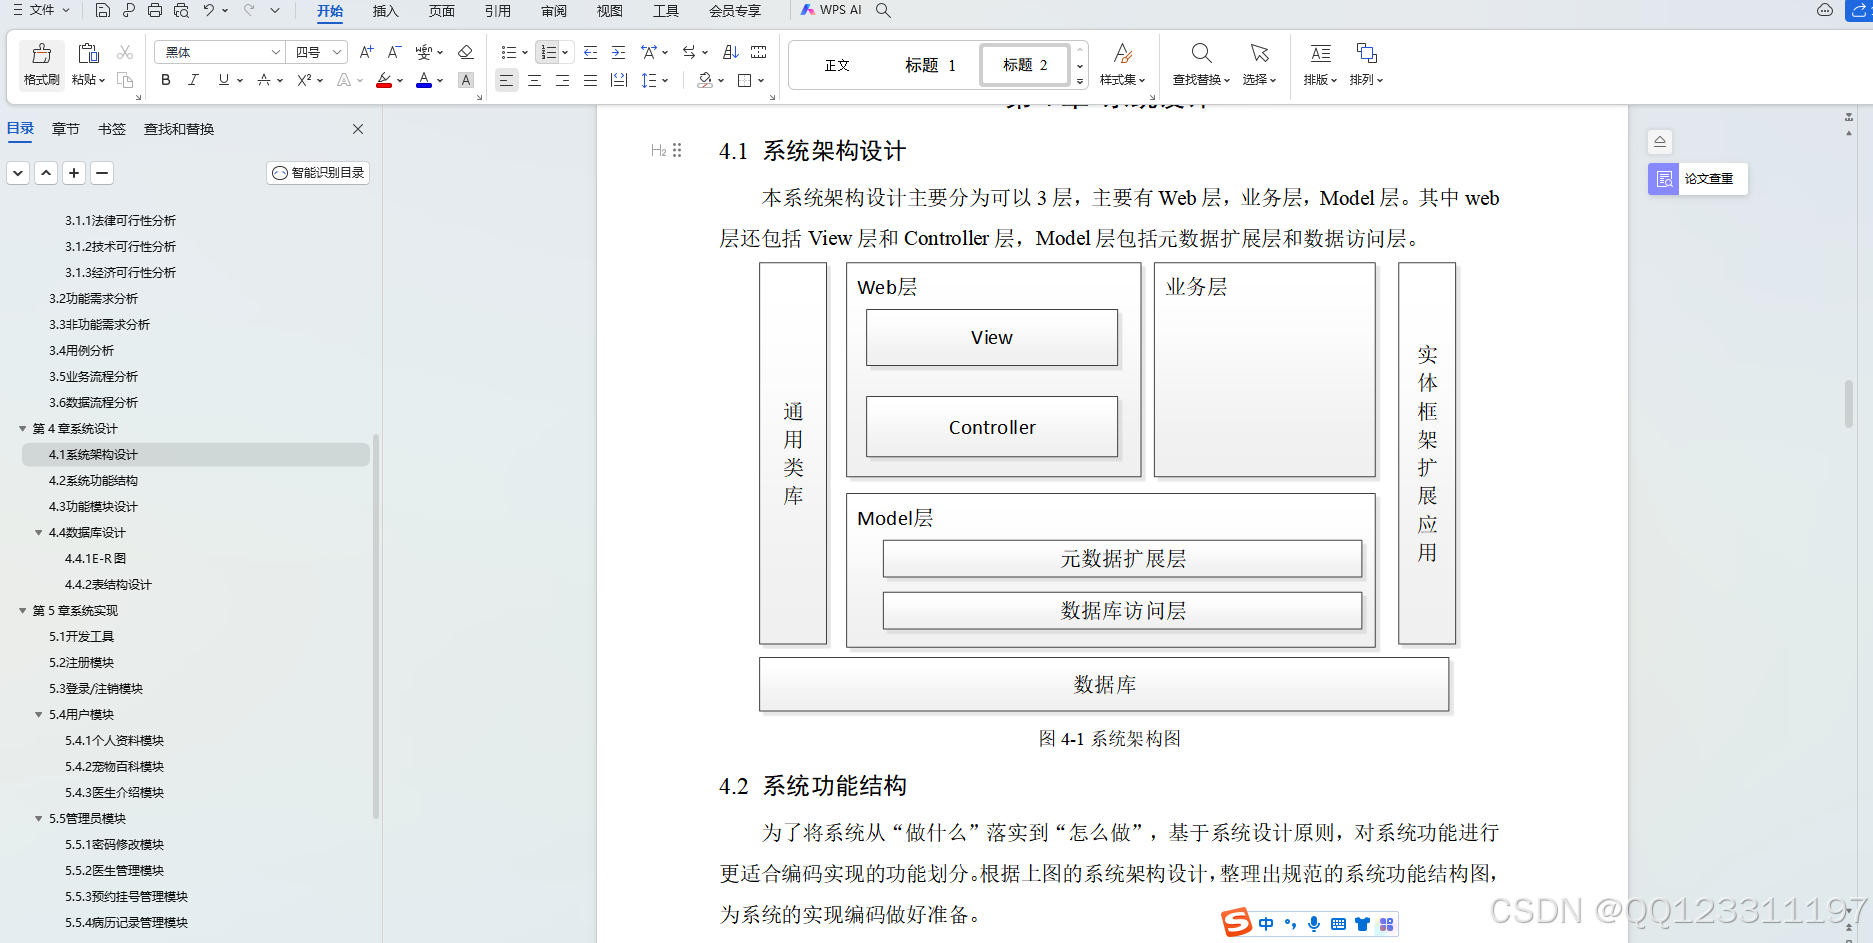Open the font size 四号 dropdown
1873x943 pixels.
[x=338, y=52]
